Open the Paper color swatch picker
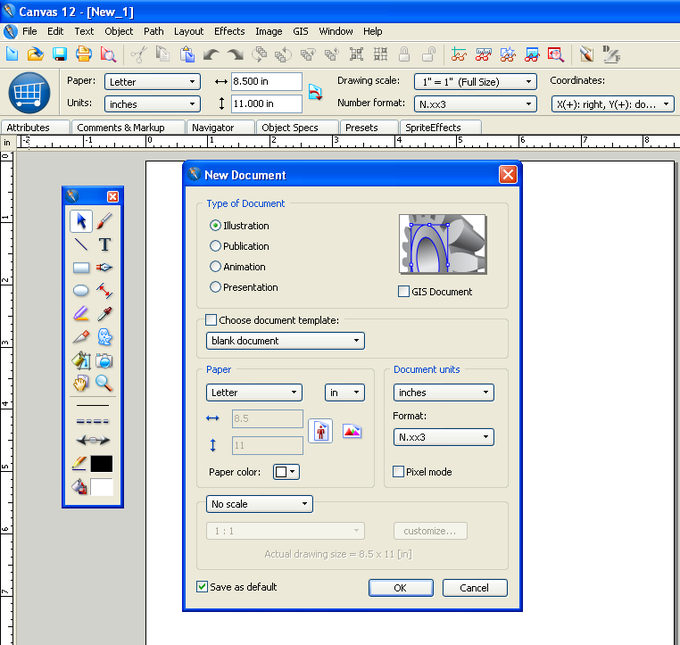 tap(286, 471)
